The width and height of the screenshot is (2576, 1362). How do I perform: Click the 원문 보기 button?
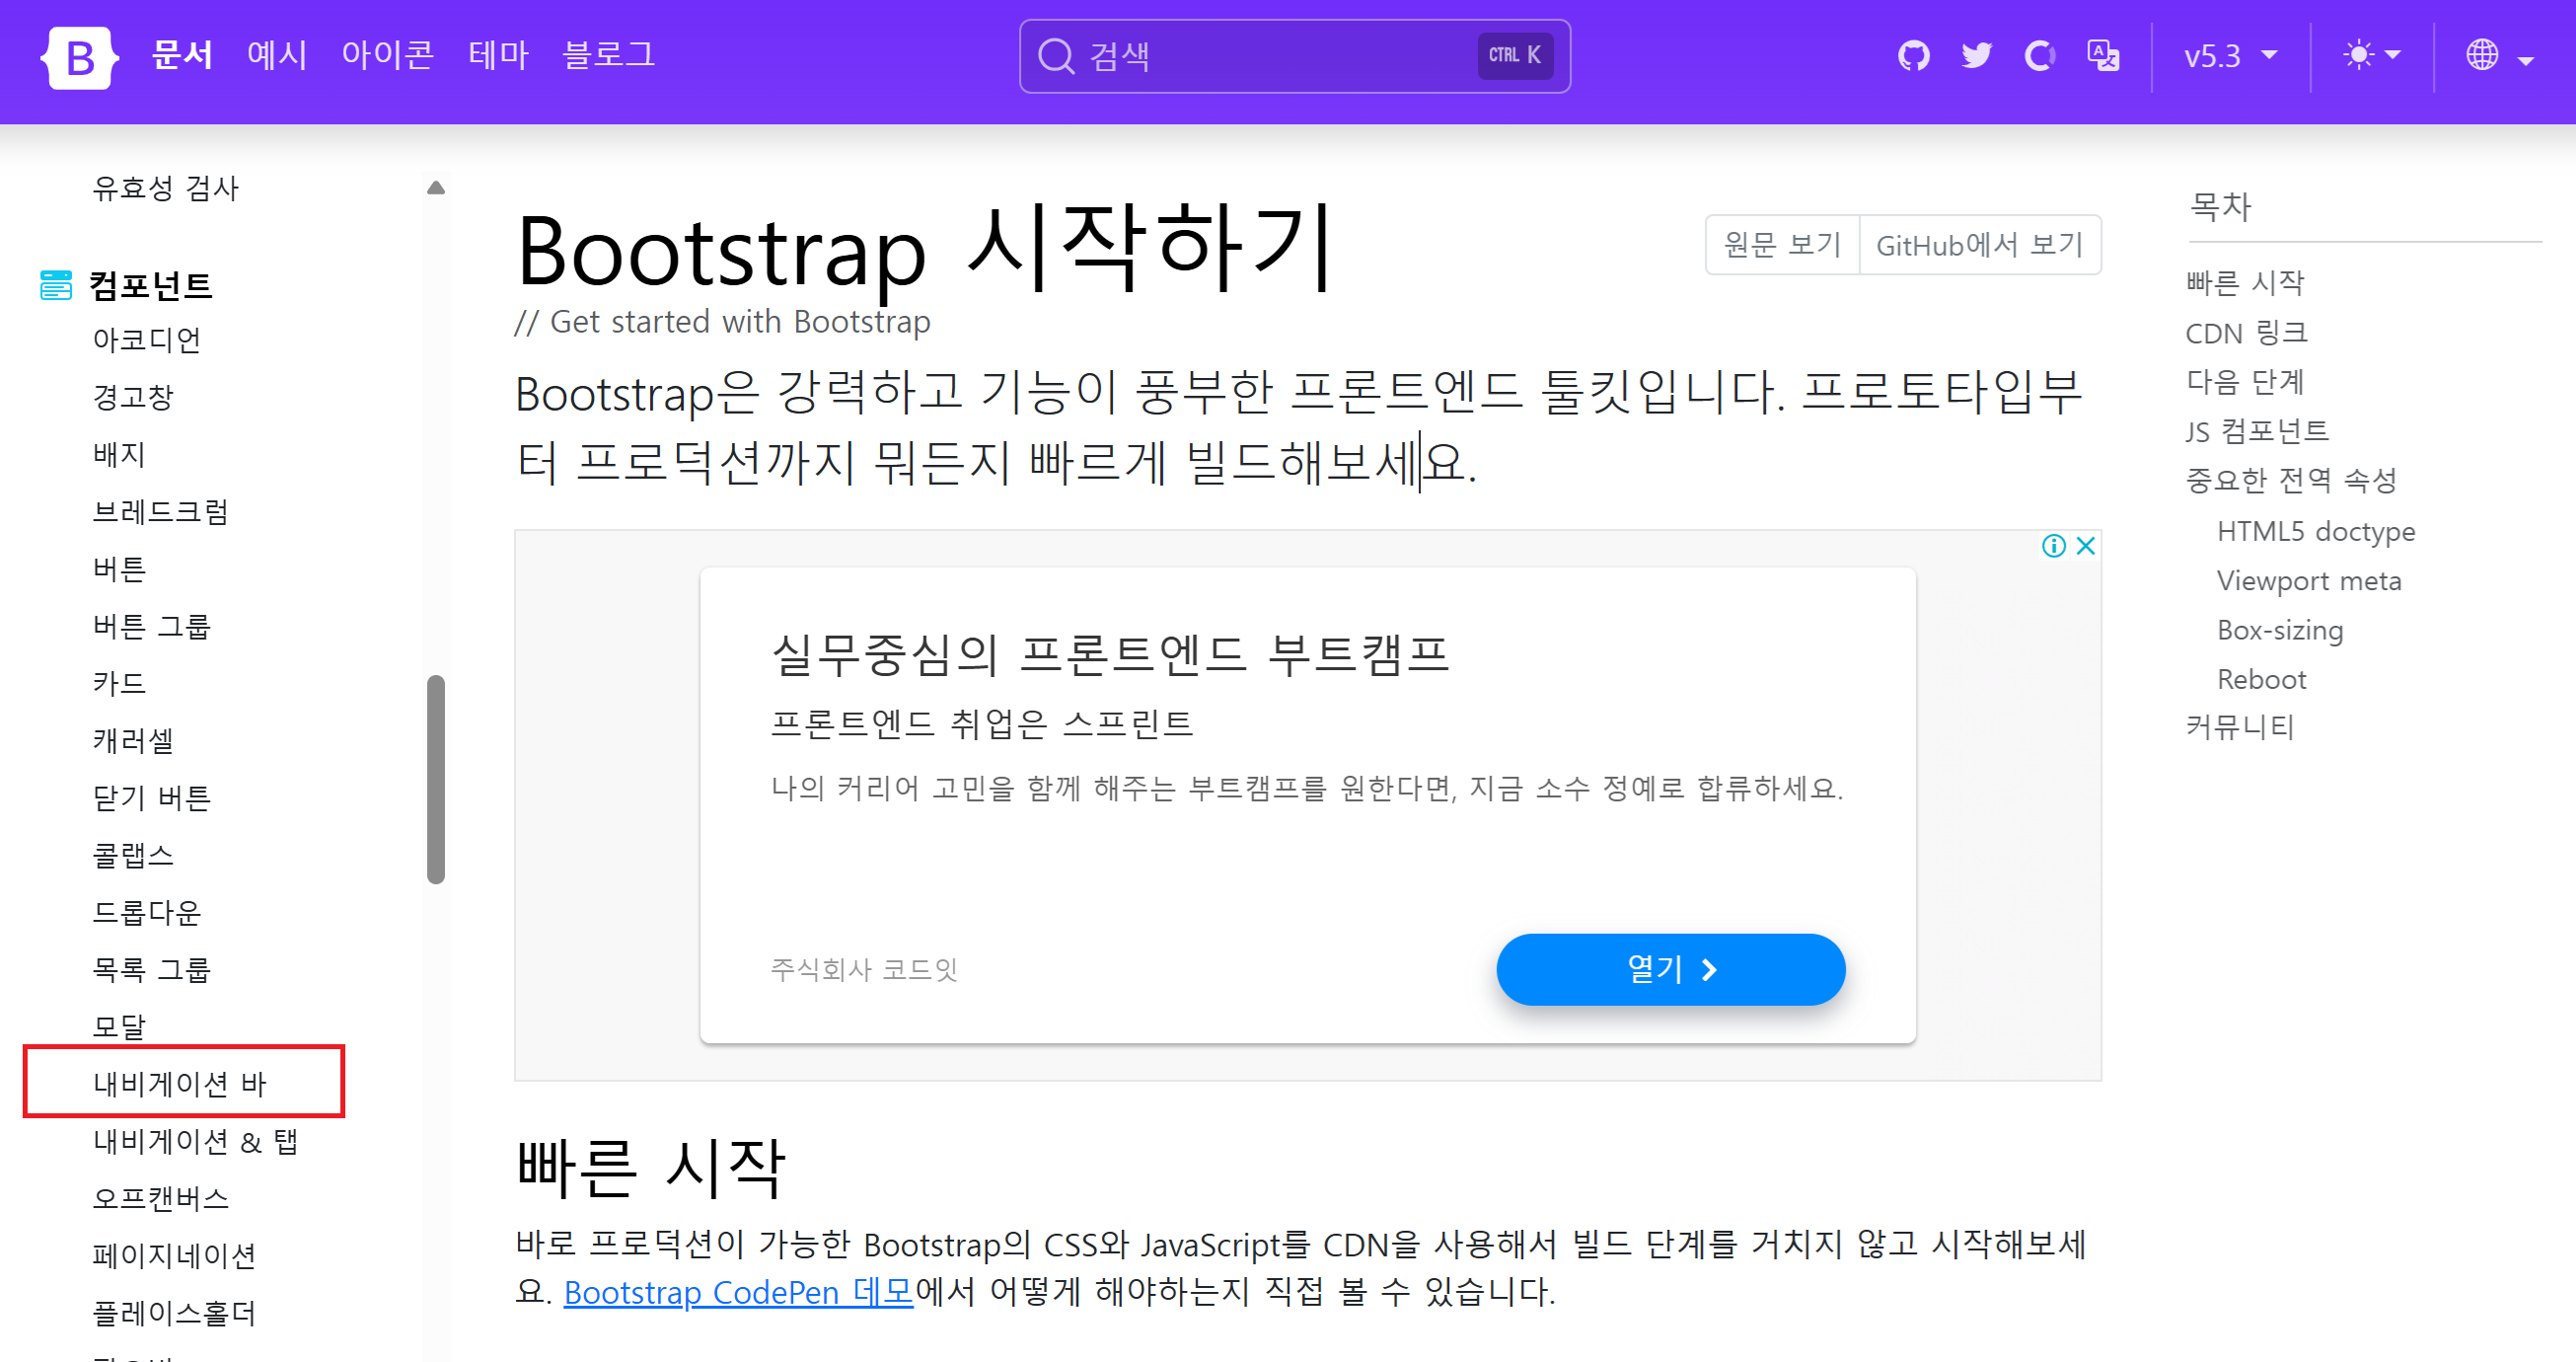[1782, 245]
